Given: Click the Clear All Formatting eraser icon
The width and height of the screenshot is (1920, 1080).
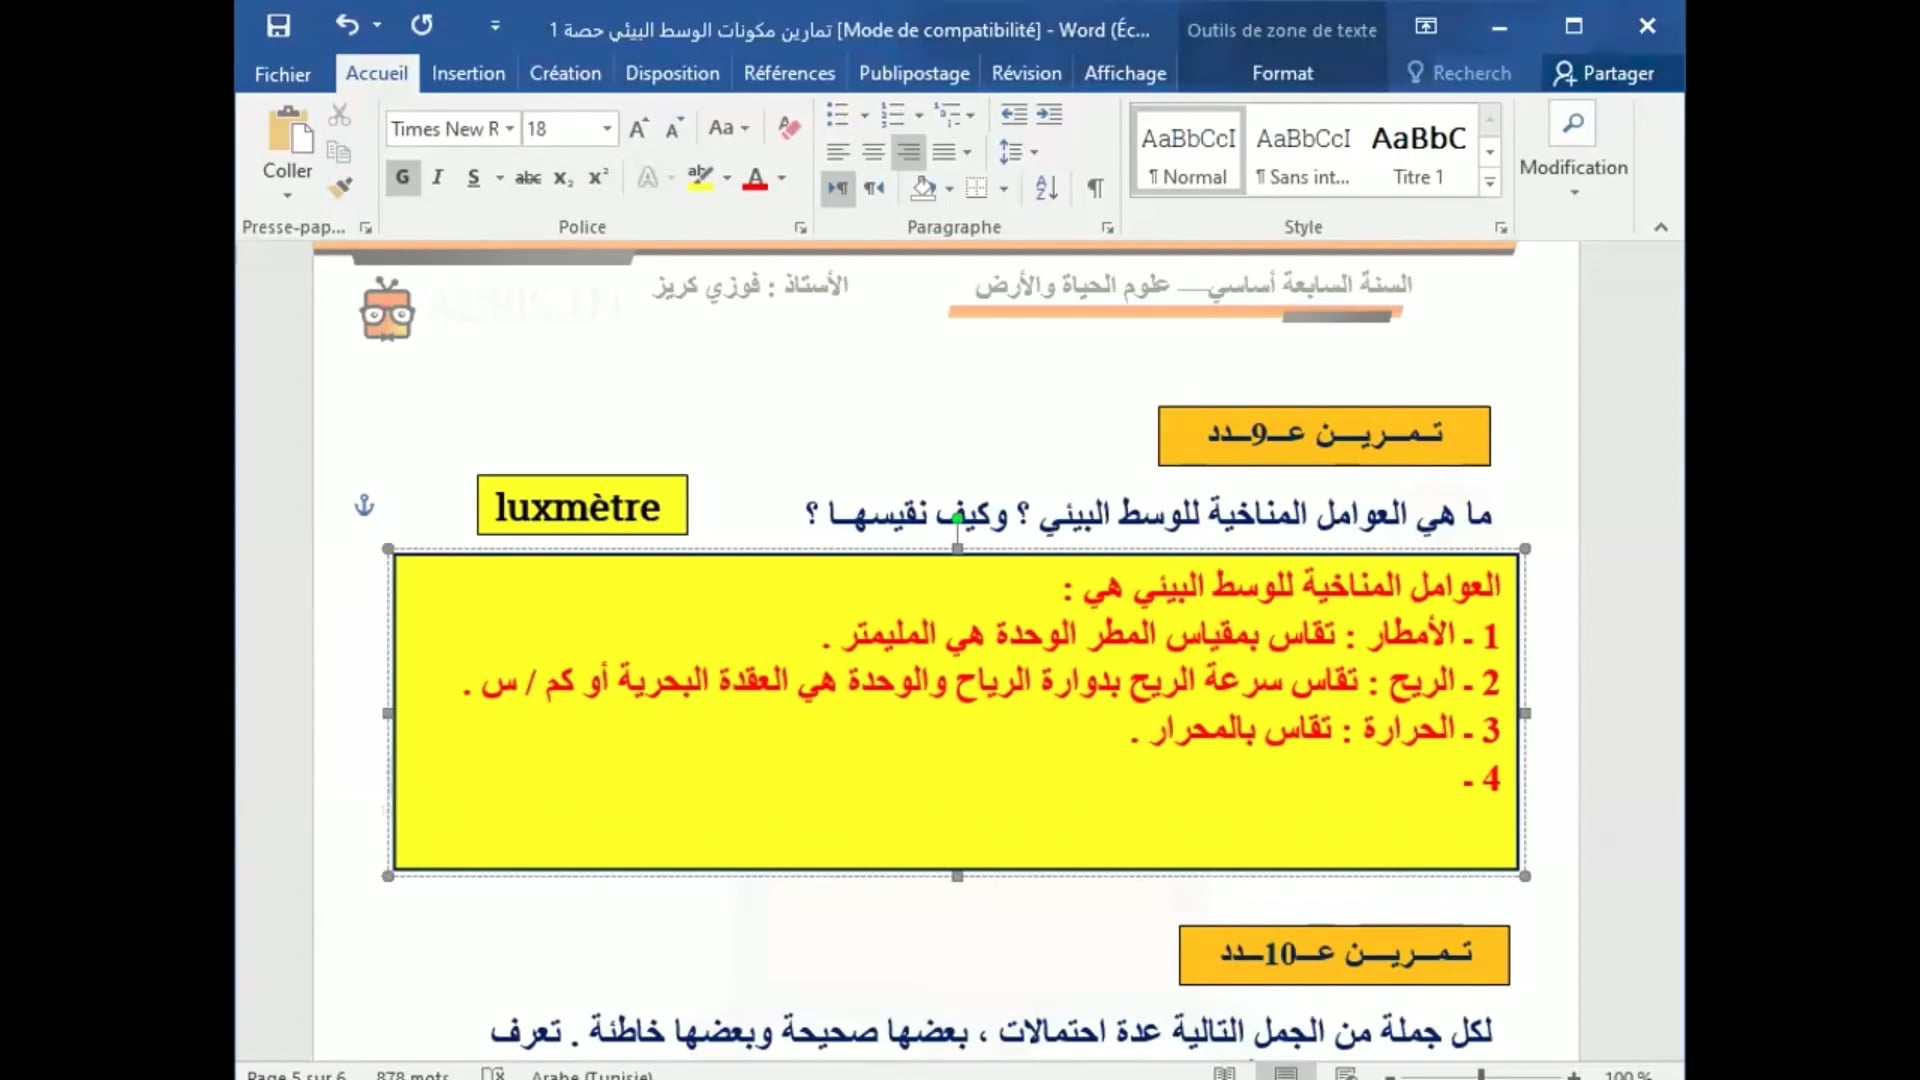Looking at the screenshot, I should click(x=789, y=128).
